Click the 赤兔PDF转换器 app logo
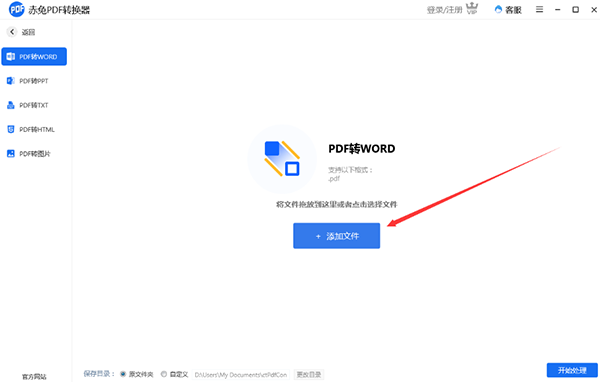Viewport: 600px width, 382px height. pos(16,9)
